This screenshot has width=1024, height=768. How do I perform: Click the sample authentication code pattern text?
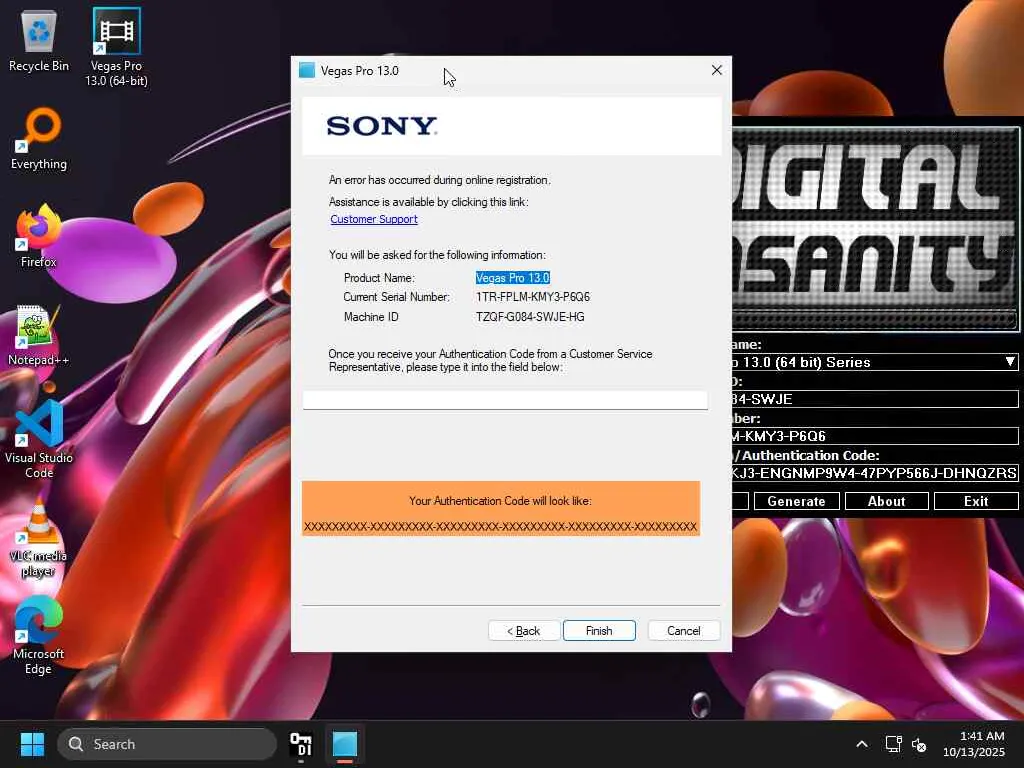500,526
